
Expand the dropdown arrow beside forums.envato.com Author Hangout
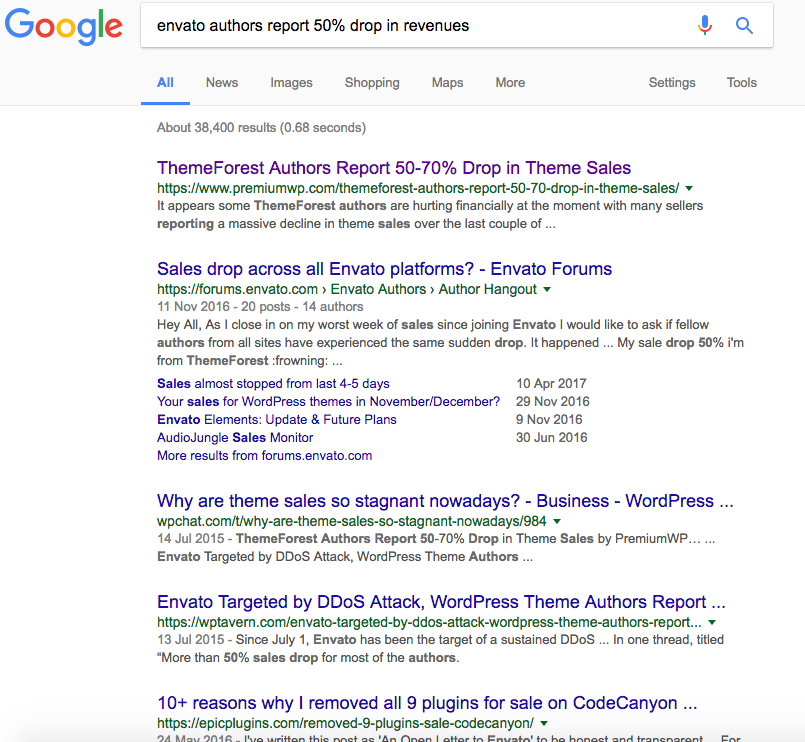point(547,290)
